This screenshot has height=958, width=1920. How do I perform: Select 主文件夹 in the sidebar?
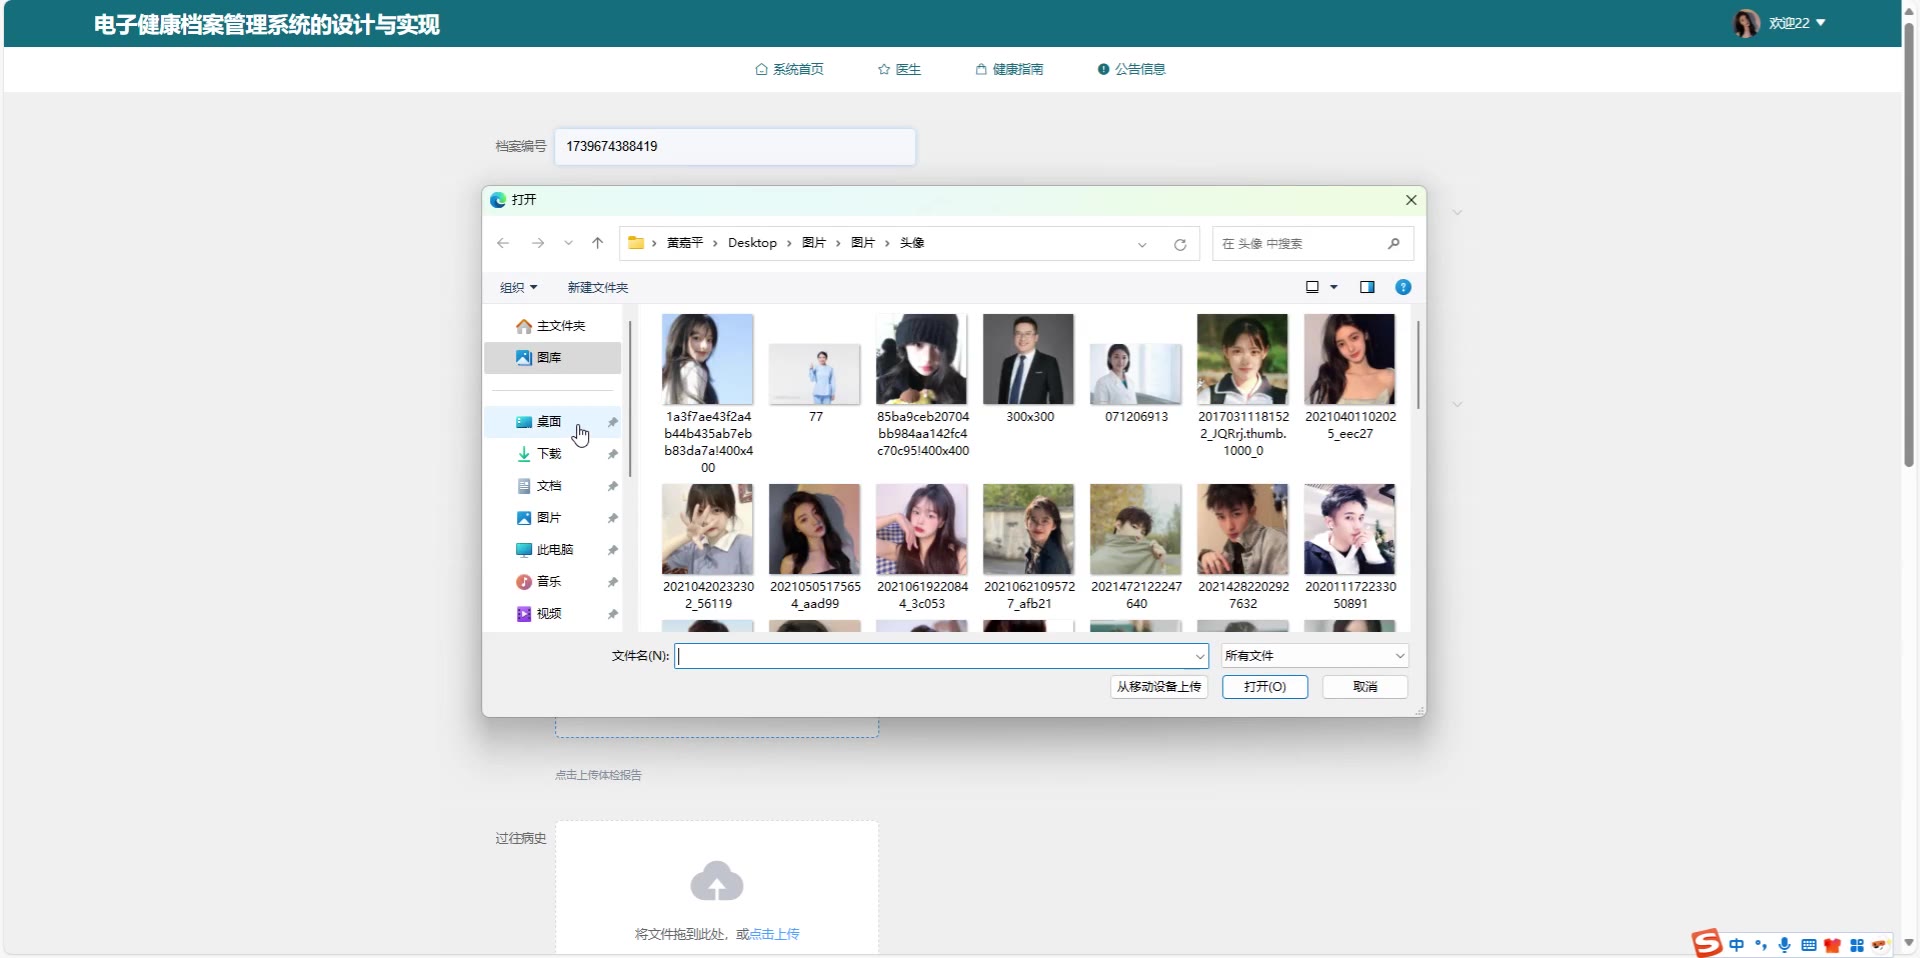(551, 326)
